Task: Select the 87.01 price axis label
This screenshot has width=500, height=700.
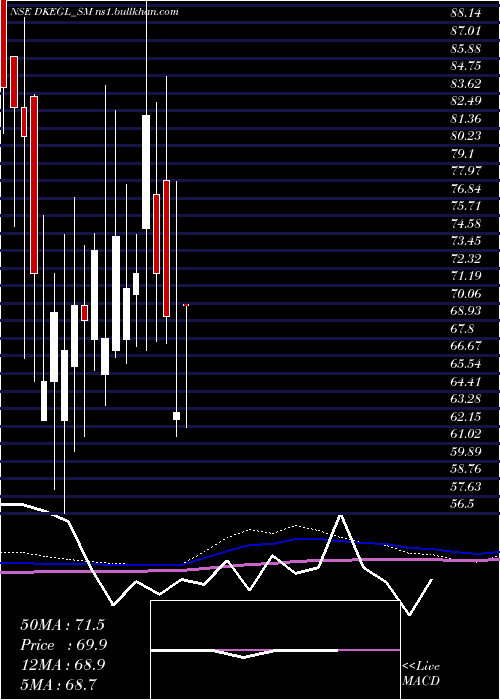Action: tap(466, 31)
